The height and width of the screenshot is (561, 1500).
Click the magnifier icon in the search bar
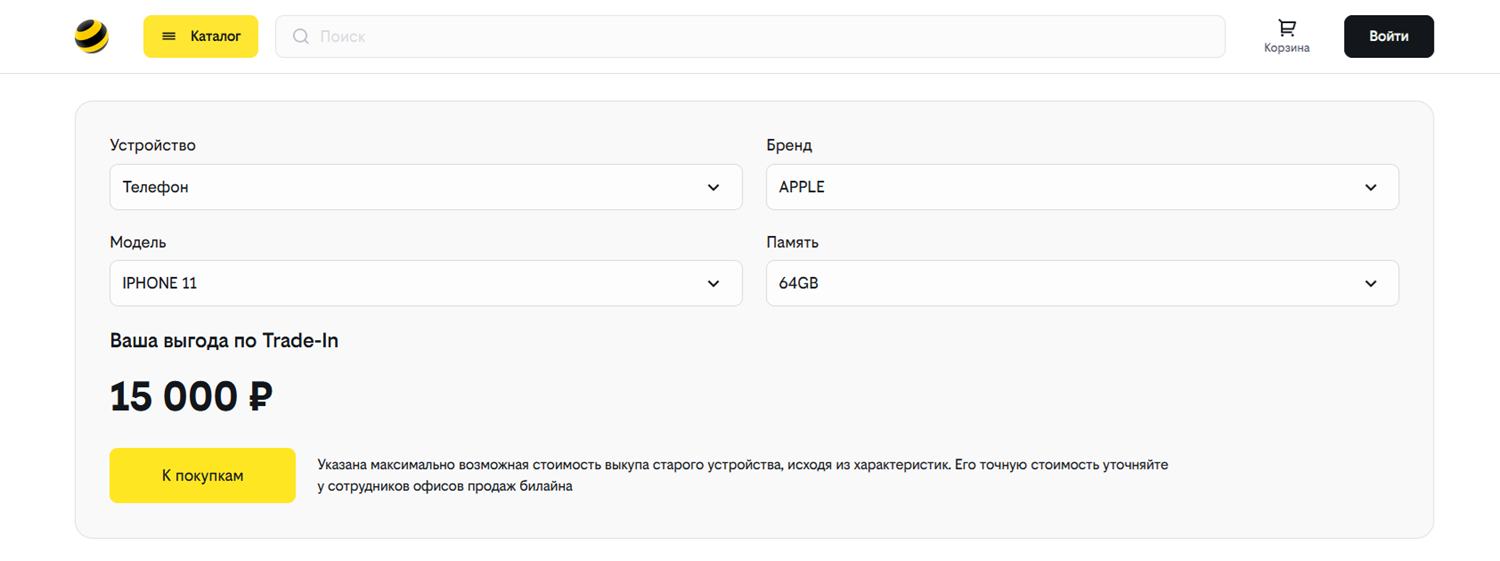click(300, 36)
